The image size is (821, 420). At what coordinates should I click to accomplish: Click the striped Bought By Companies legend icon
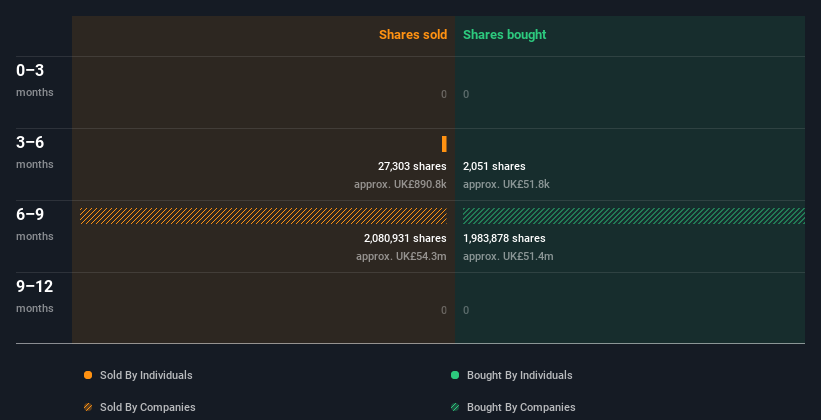455,407
